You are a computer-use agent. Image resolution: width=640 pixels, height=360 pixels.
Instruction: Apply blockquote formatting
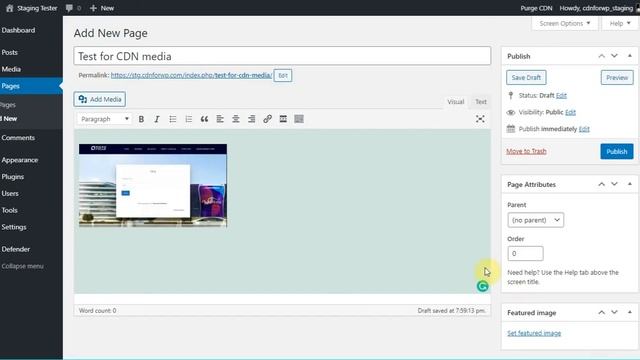pos(204,119)
